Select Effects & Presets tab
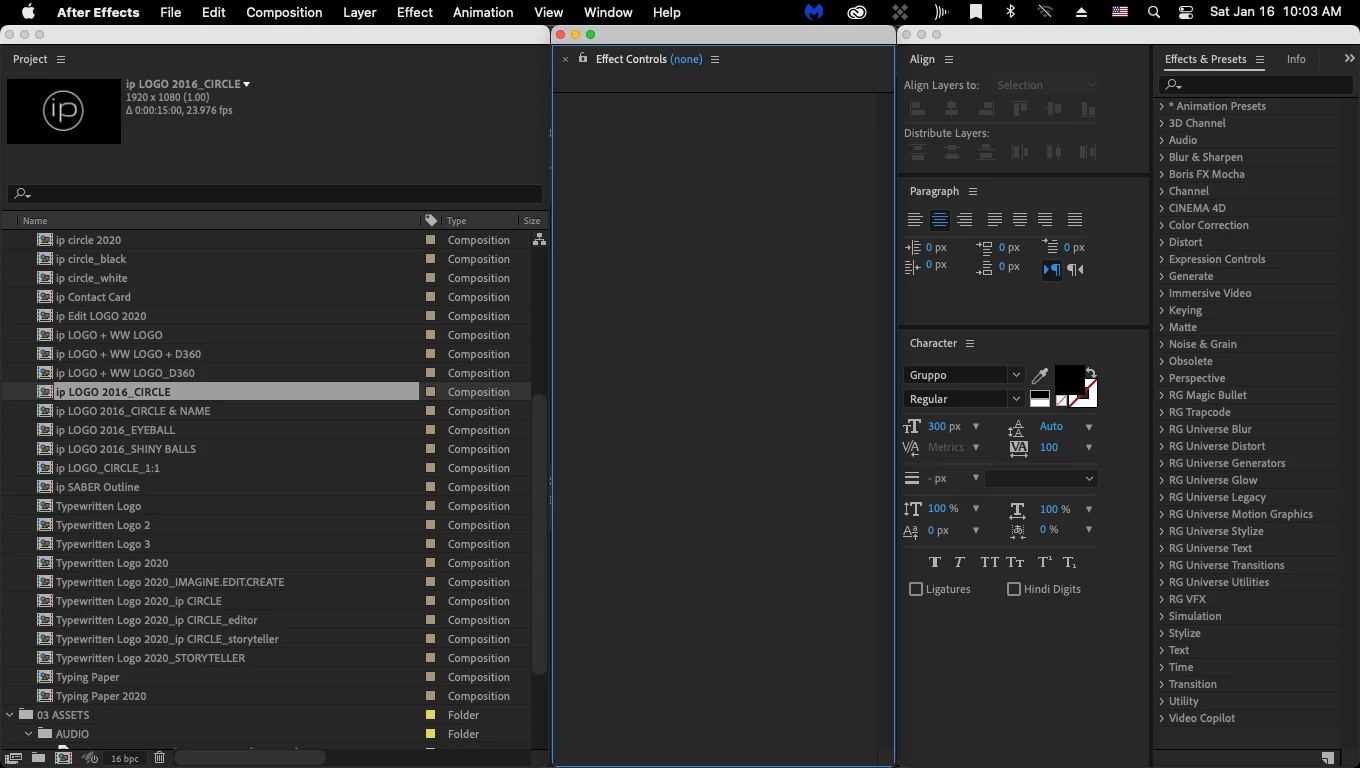Viewport: 1360px width, 768px height. (1205, 59)
